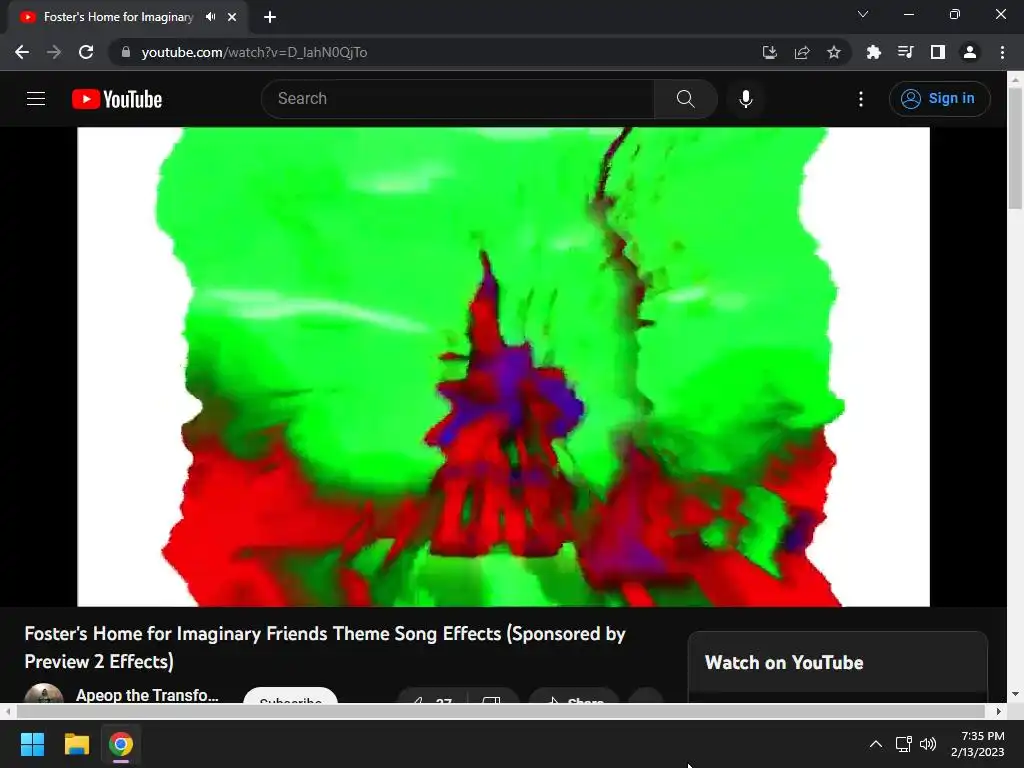Open the tab search chevron

click(863, 14)
